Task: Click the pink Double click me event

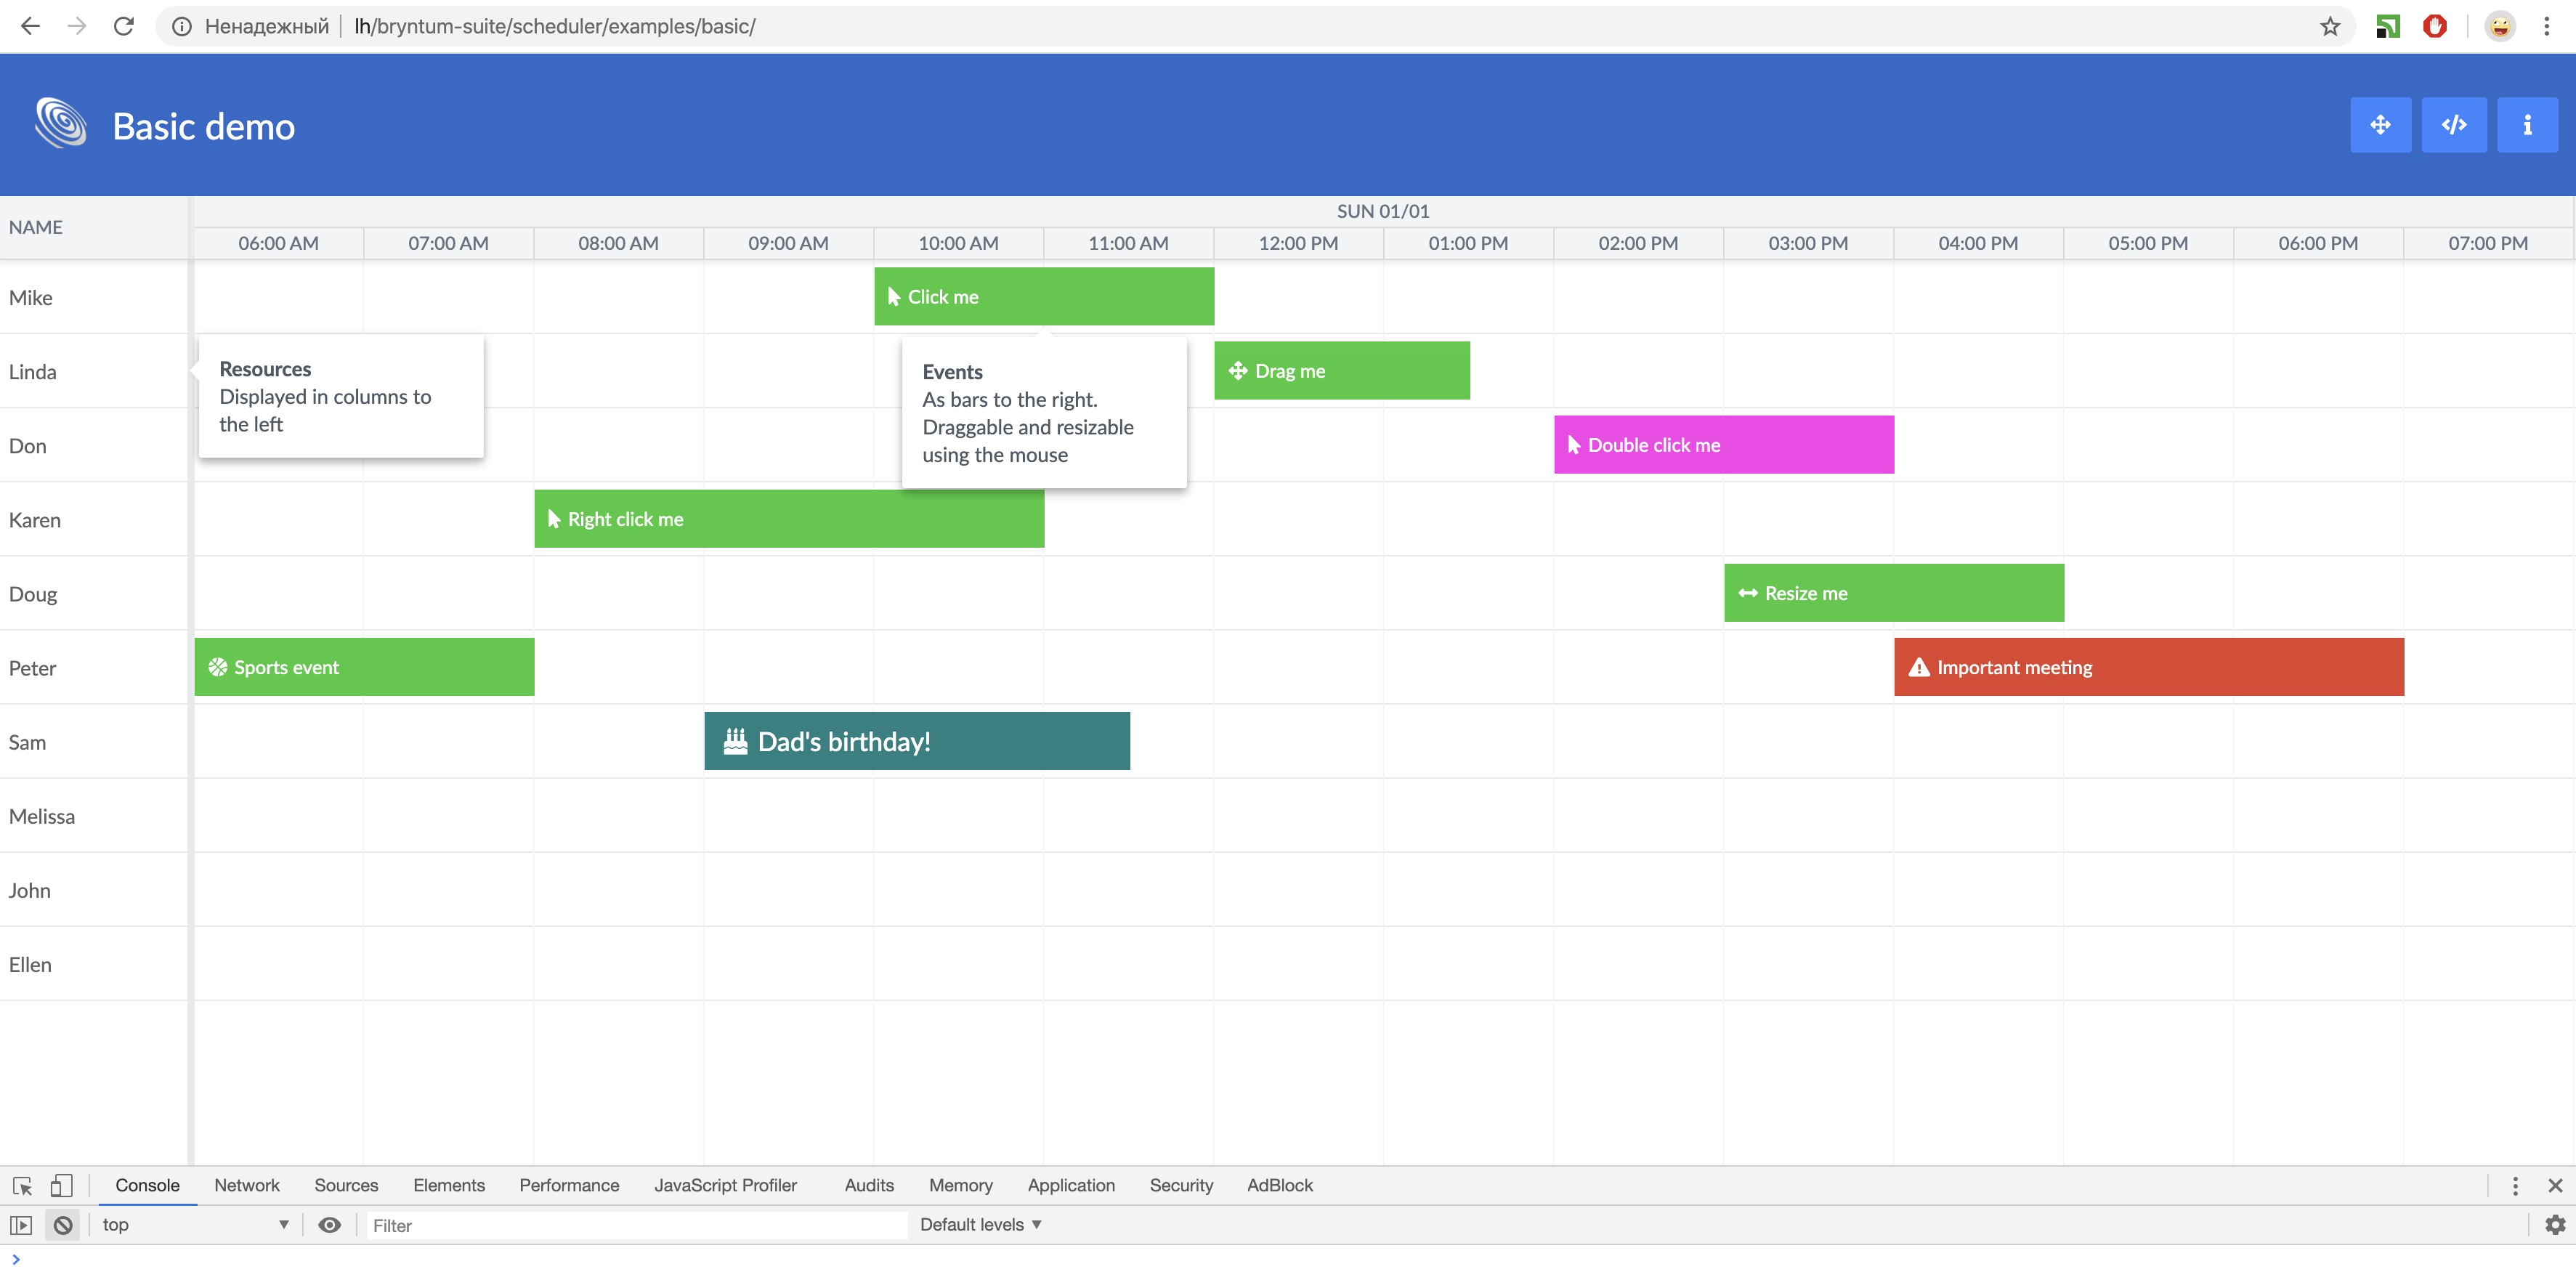Action: 1723,445
